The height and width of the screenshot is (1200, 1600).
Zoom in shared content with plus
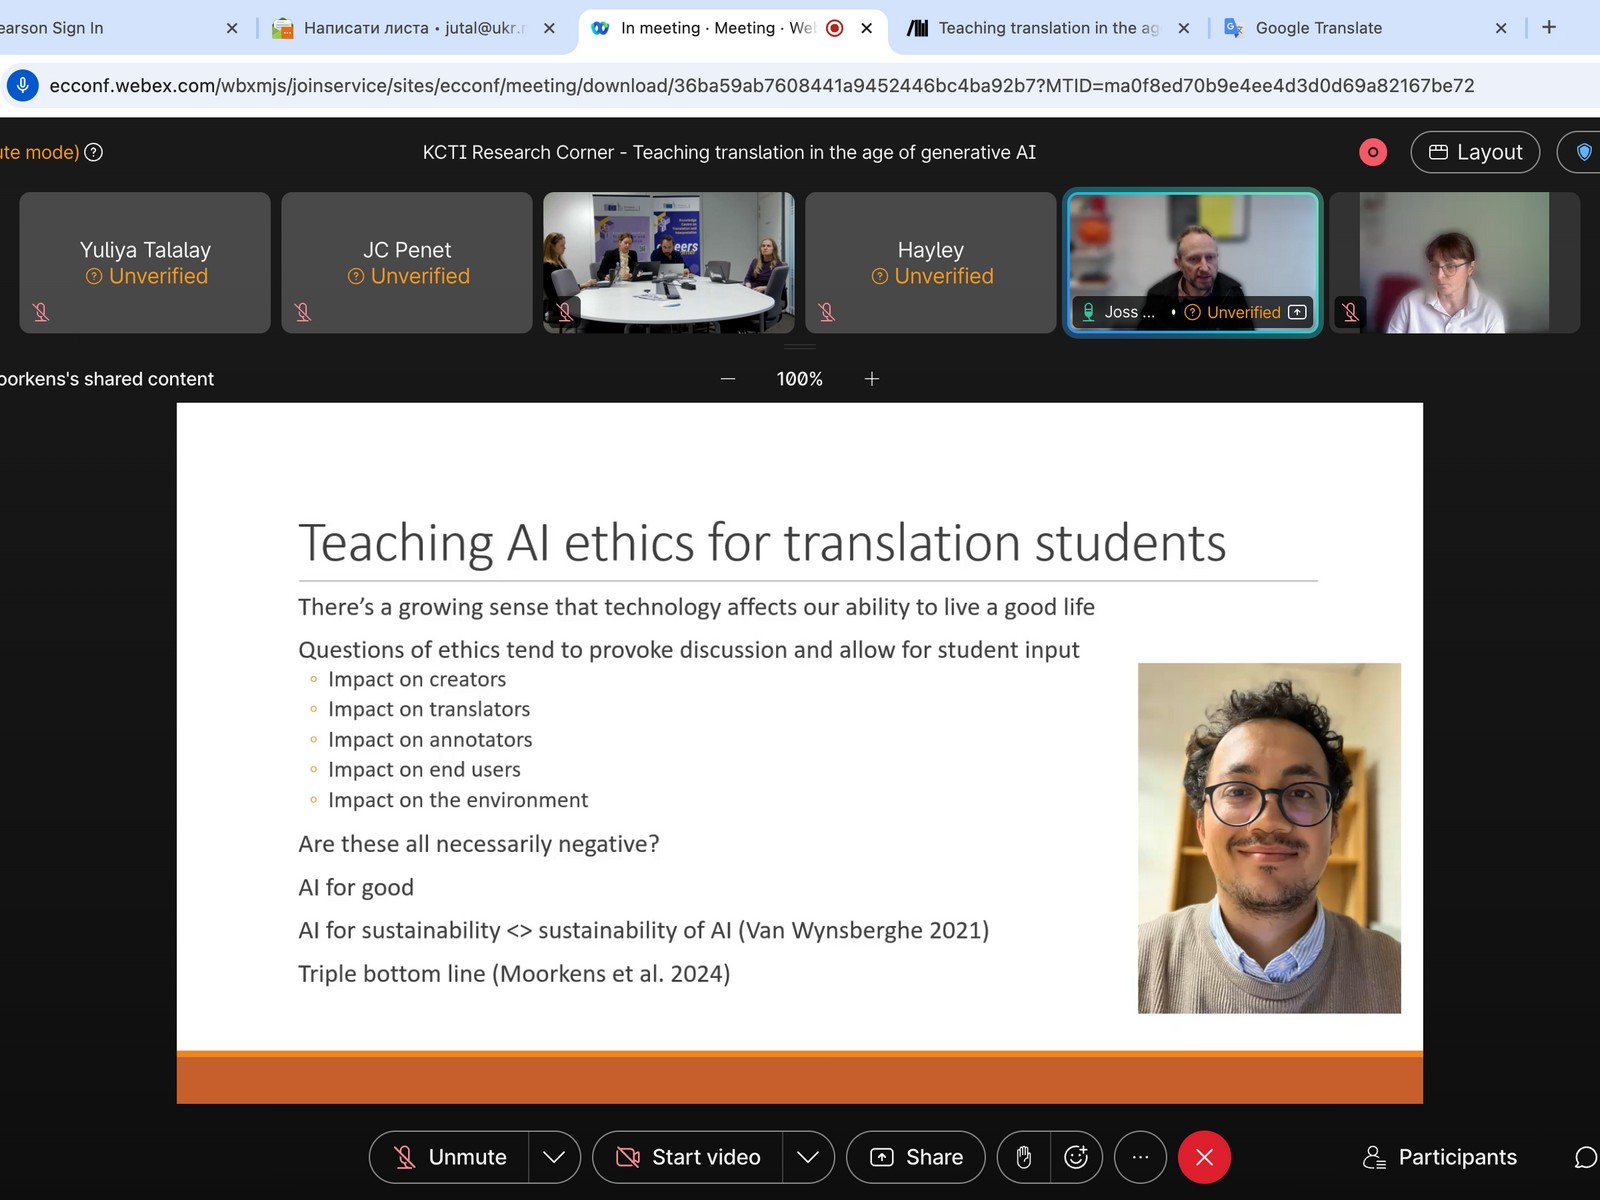tap(872, 379)
